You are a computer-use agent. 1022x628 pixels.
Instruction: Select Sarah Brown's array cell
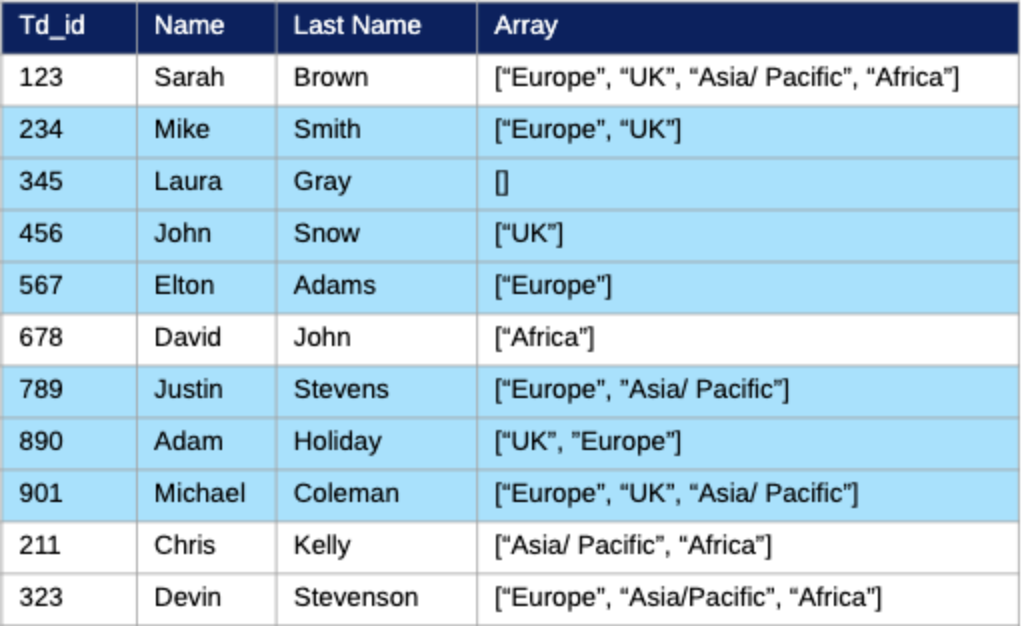click(727, 78)
